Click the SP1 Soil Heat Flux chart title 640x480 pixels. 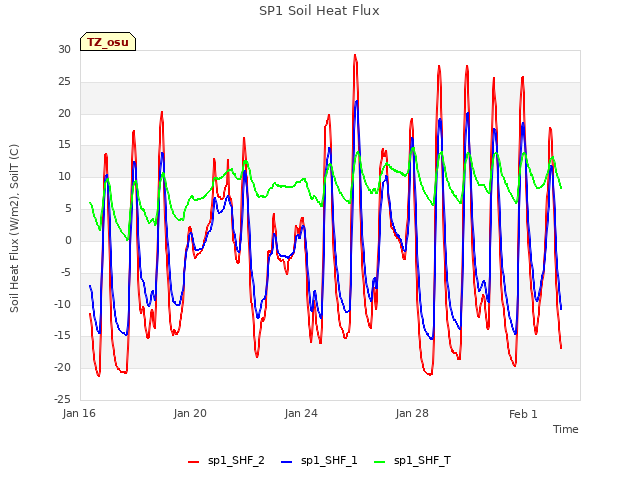[x=319, y=11]
